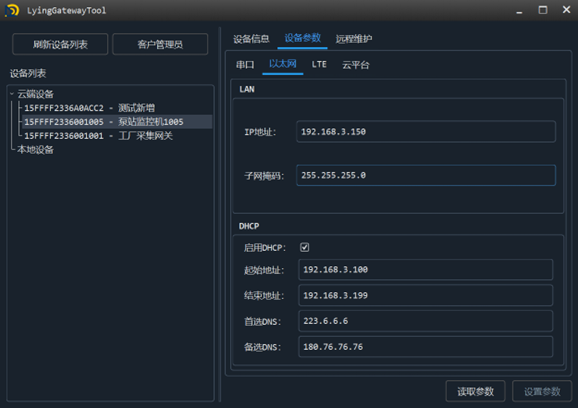Toggle the 启用DHCP checkbox

(304, 247)
